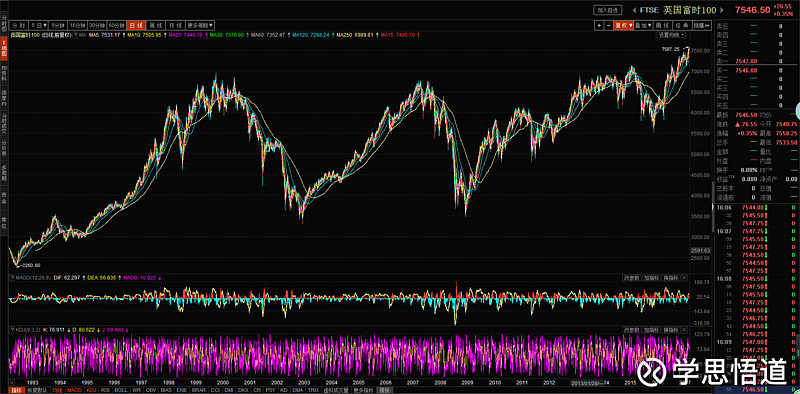The width and height of the screenshot is (800, 394).
Task: Zoom in chart with the plus button
Action: [599, 26]
